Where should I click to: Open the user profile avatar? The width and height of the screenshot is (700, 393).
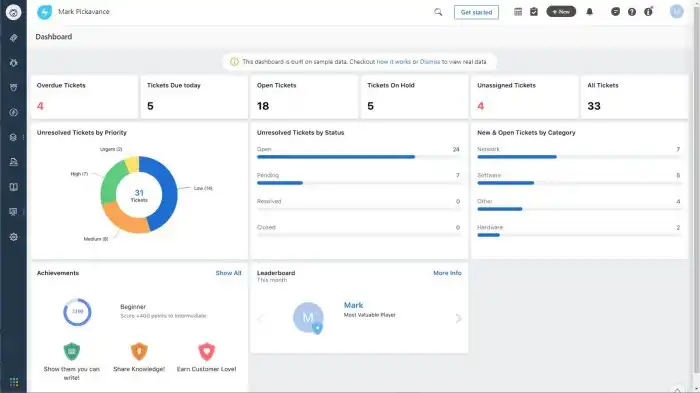(676, 12)
